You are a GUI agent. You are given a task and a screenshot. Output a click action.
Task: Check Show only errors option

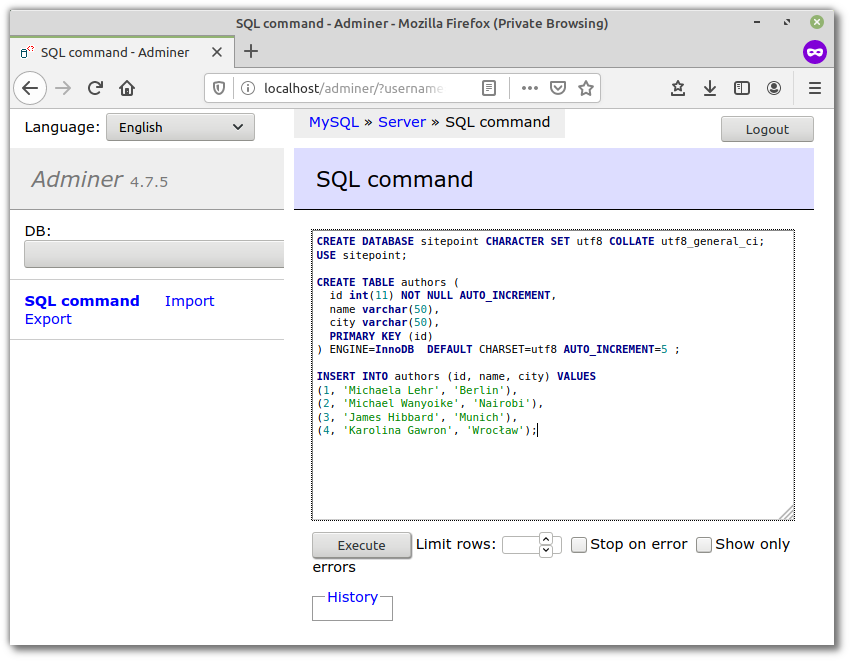[x=704, y=545]
